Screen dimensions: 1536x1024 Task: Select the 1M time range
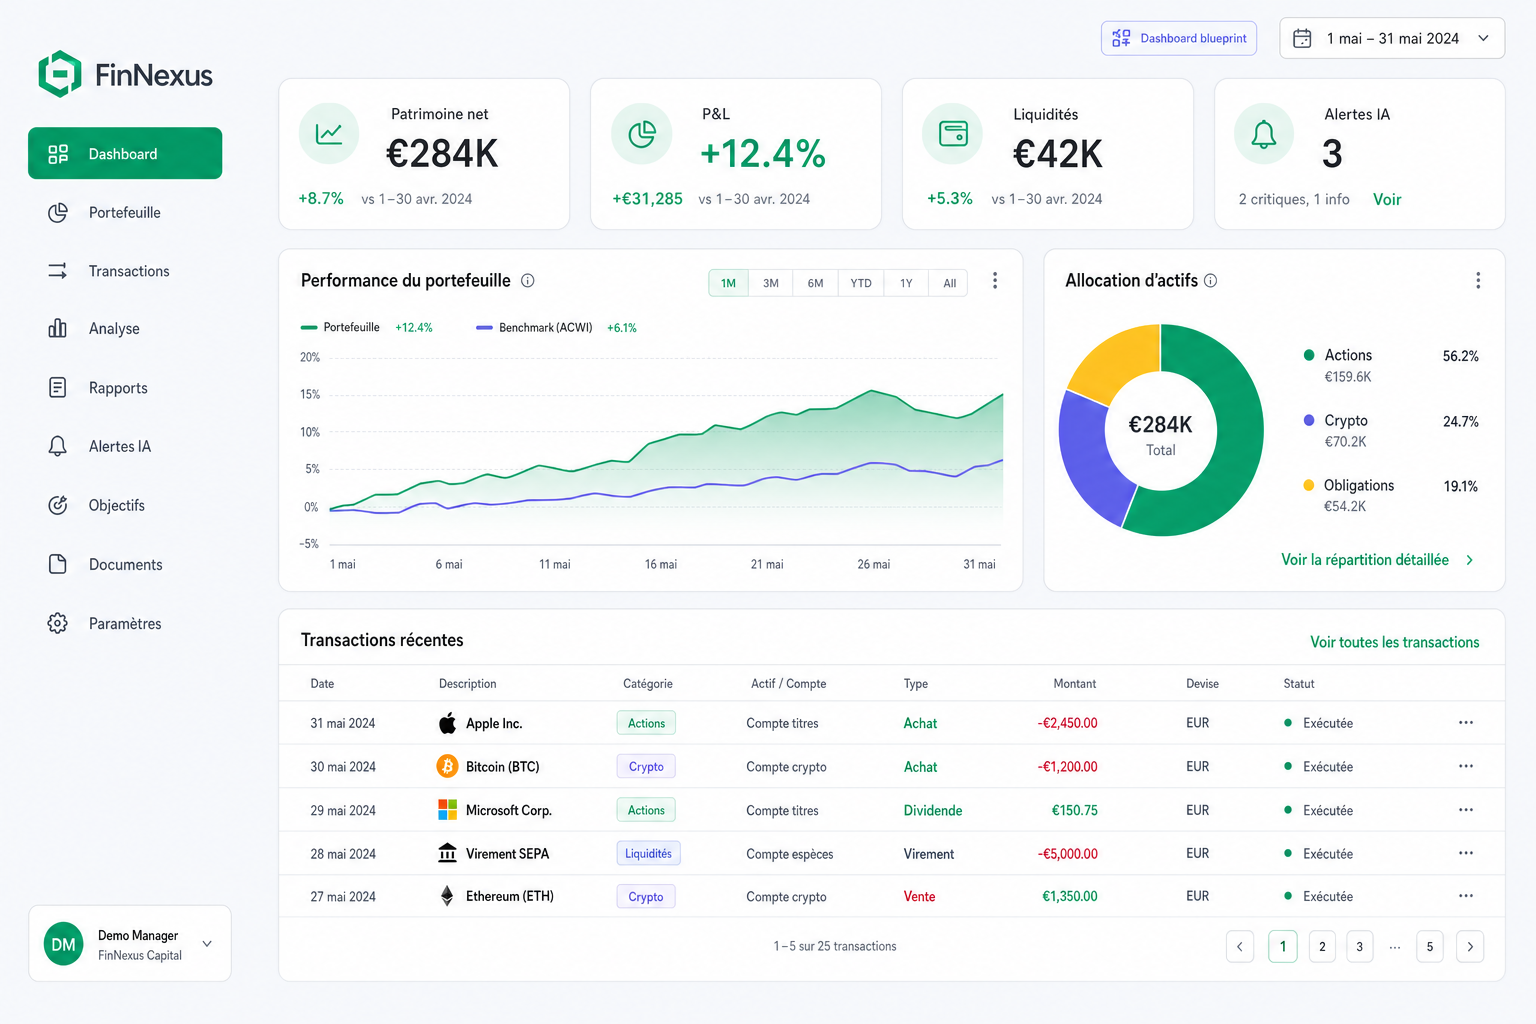[728, 283]
